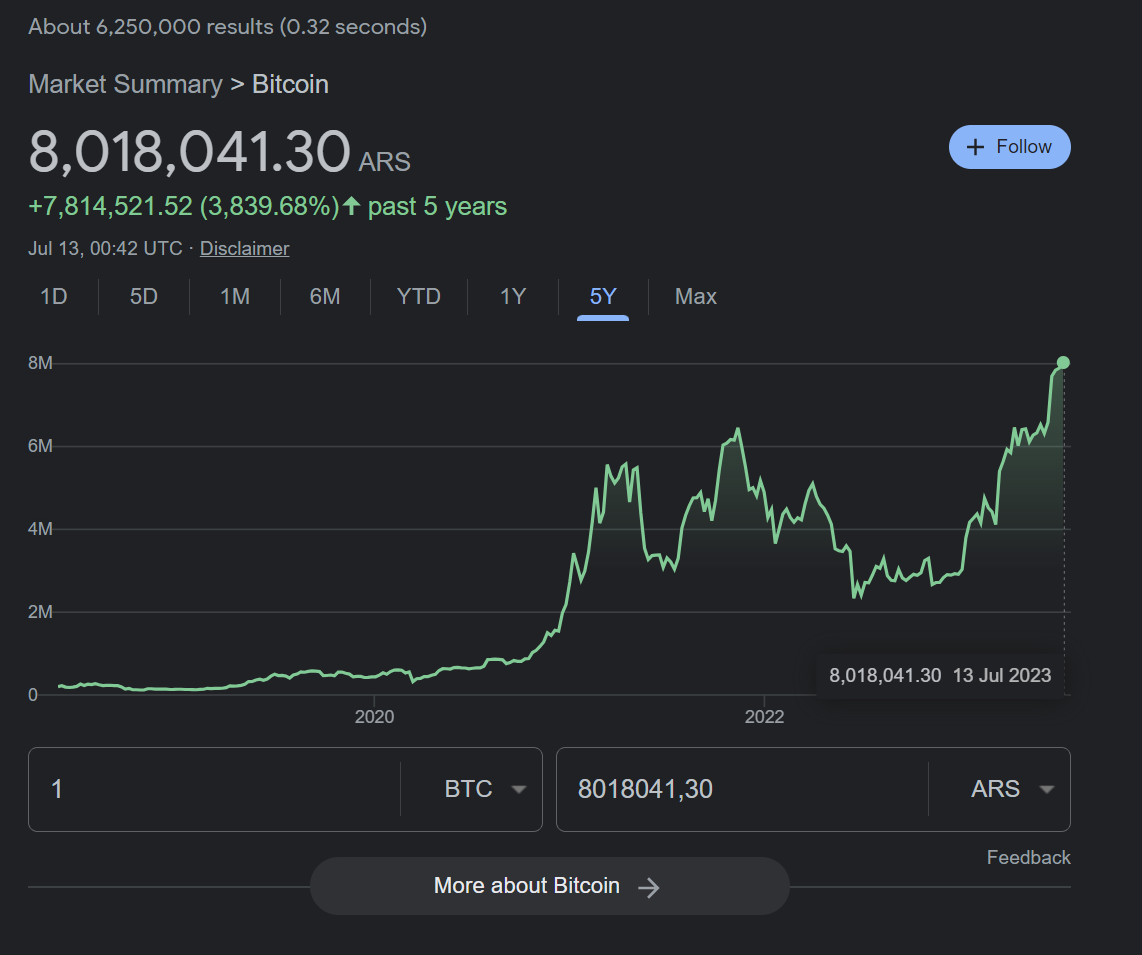Show the 1Y price chart

click(x=512, y=297)
